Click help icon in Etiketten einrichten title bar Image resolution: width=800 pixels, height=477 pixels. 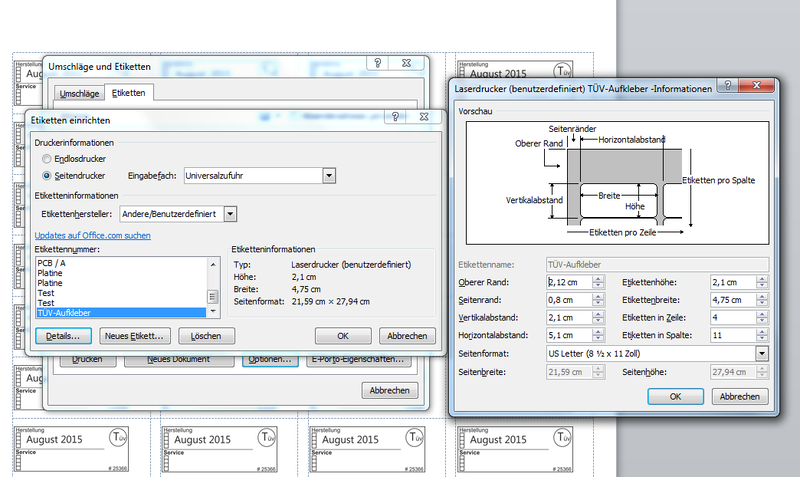tap(397, 117)
